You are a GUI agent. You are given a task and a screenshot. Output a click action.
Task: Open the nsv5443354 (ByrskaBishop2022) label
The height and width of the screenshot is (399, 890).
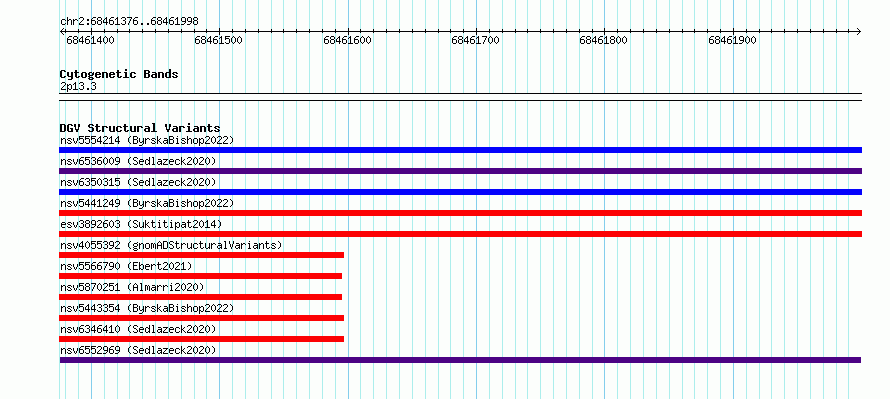(x=146, y=308)
